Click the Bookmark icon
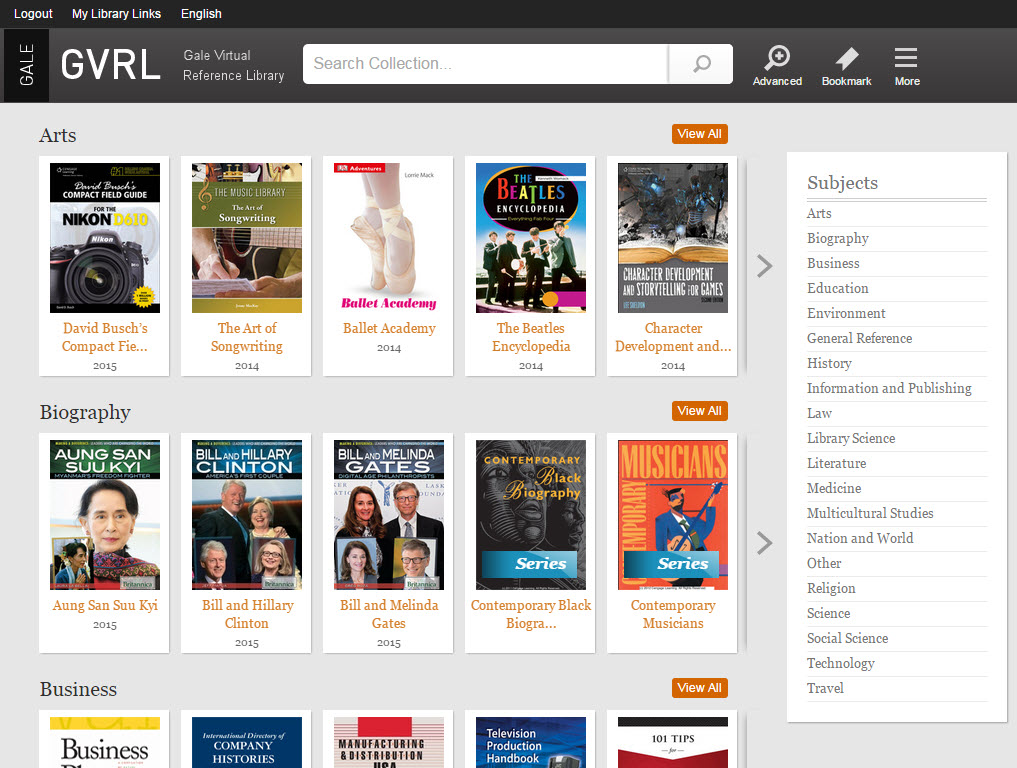This screenshot has height=768, width=1017. point(846,66)
